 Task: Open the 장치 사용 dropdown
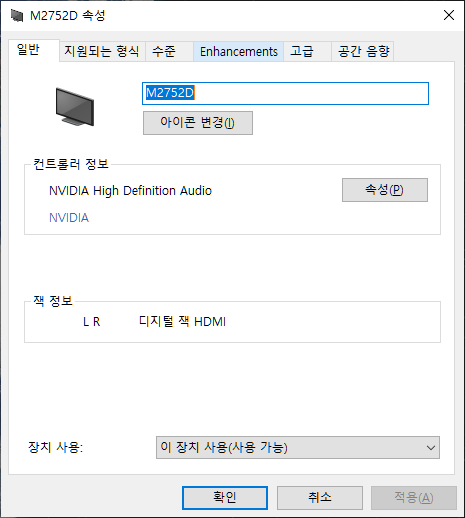pos(298,447)
